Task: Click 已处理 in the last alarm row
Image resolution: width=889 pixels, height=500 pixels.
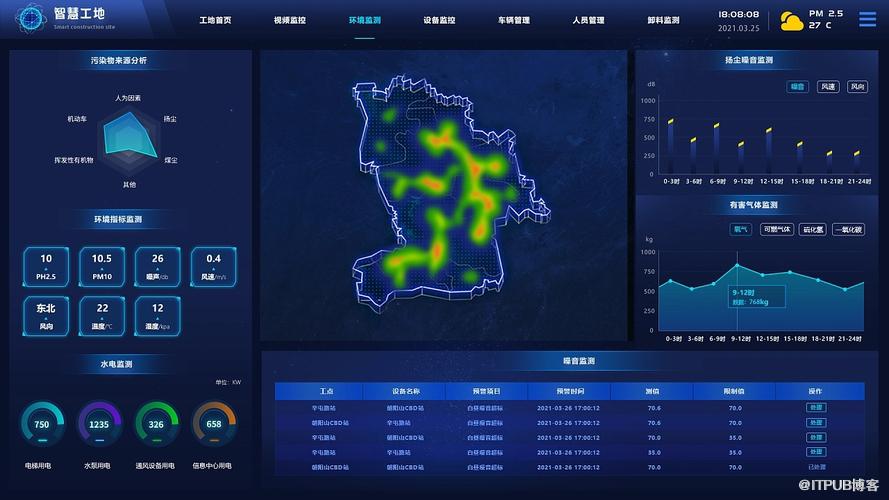Action: [816, 467]
